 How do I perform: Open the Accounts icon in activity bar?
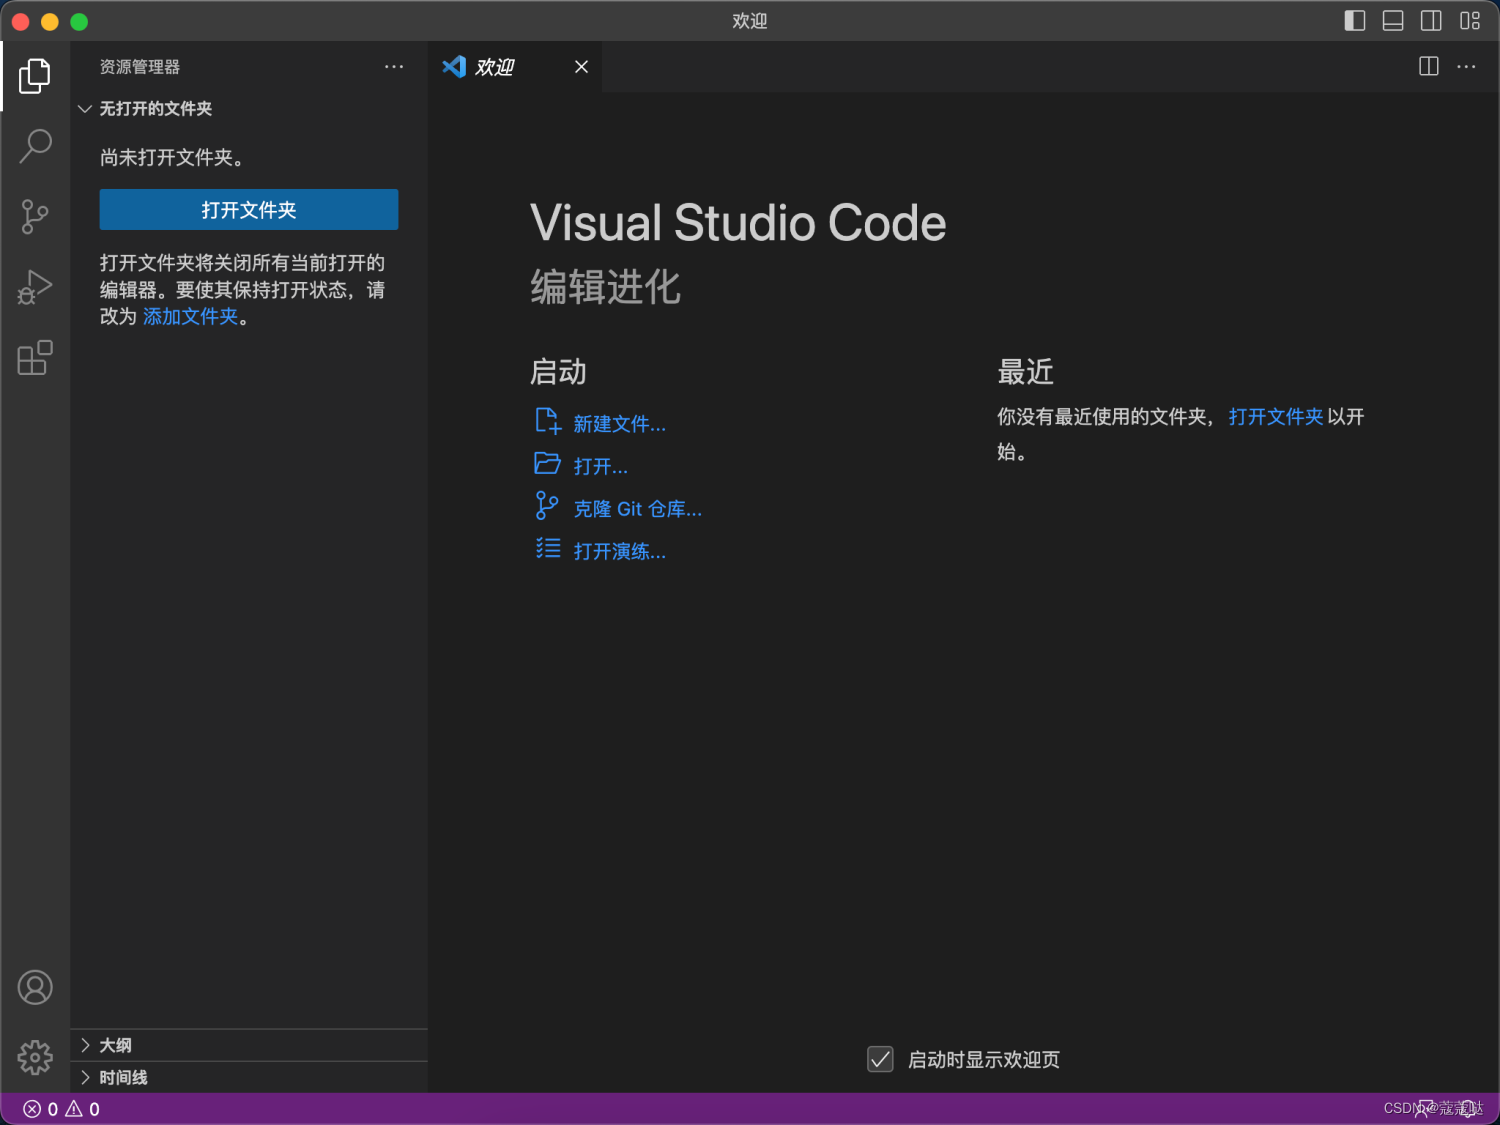coord(35,987)
